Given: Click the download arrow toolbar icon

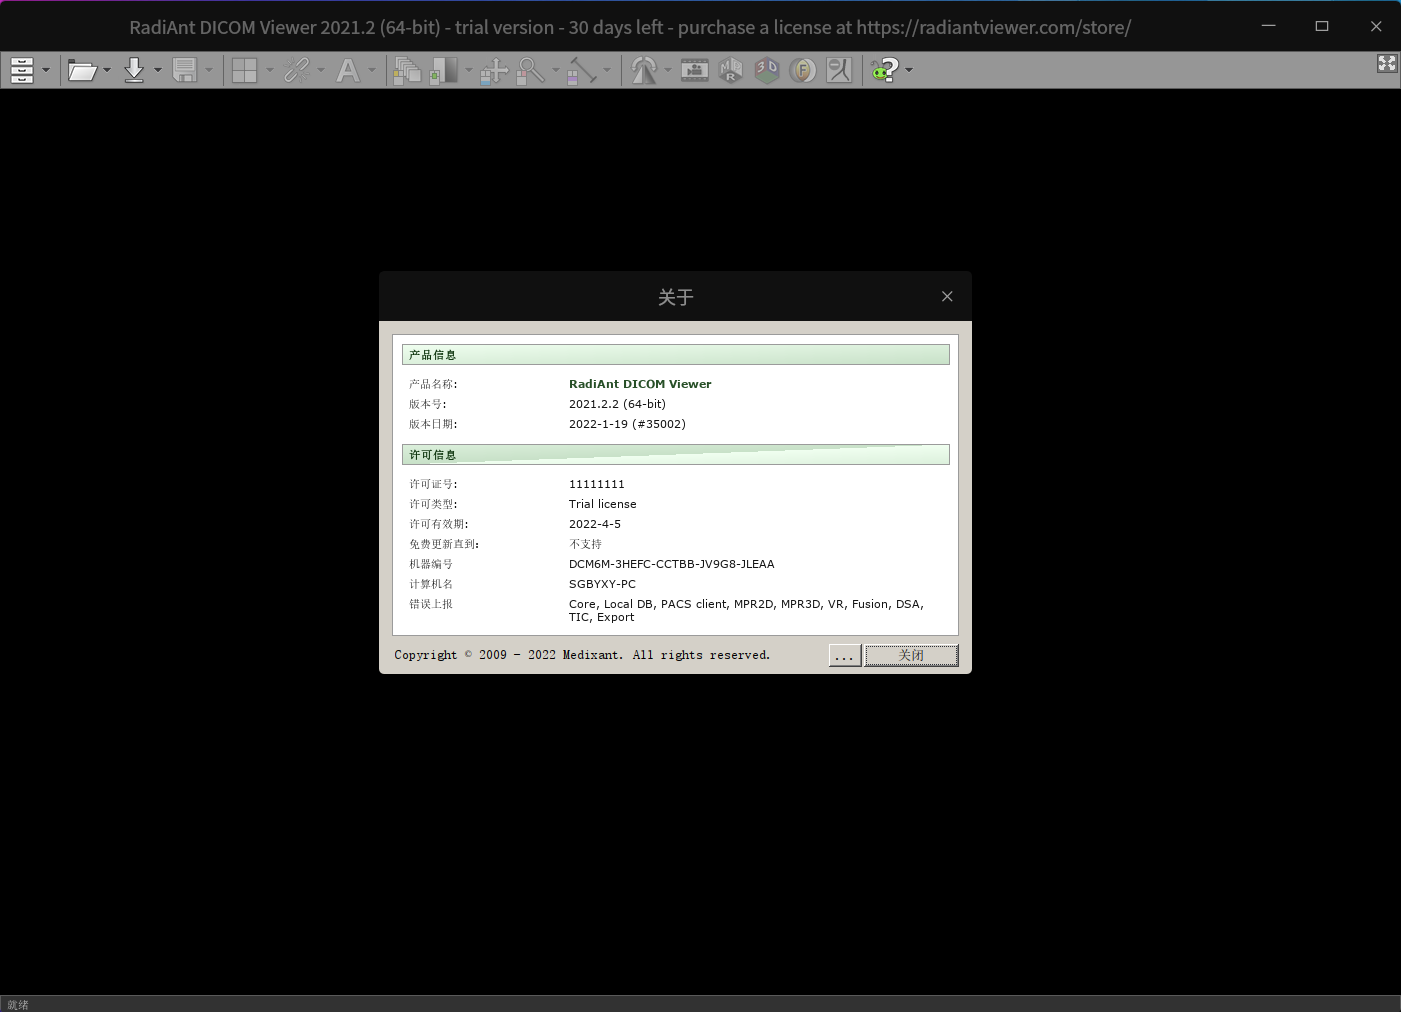Looking at the screenshot, I should 134,70.
